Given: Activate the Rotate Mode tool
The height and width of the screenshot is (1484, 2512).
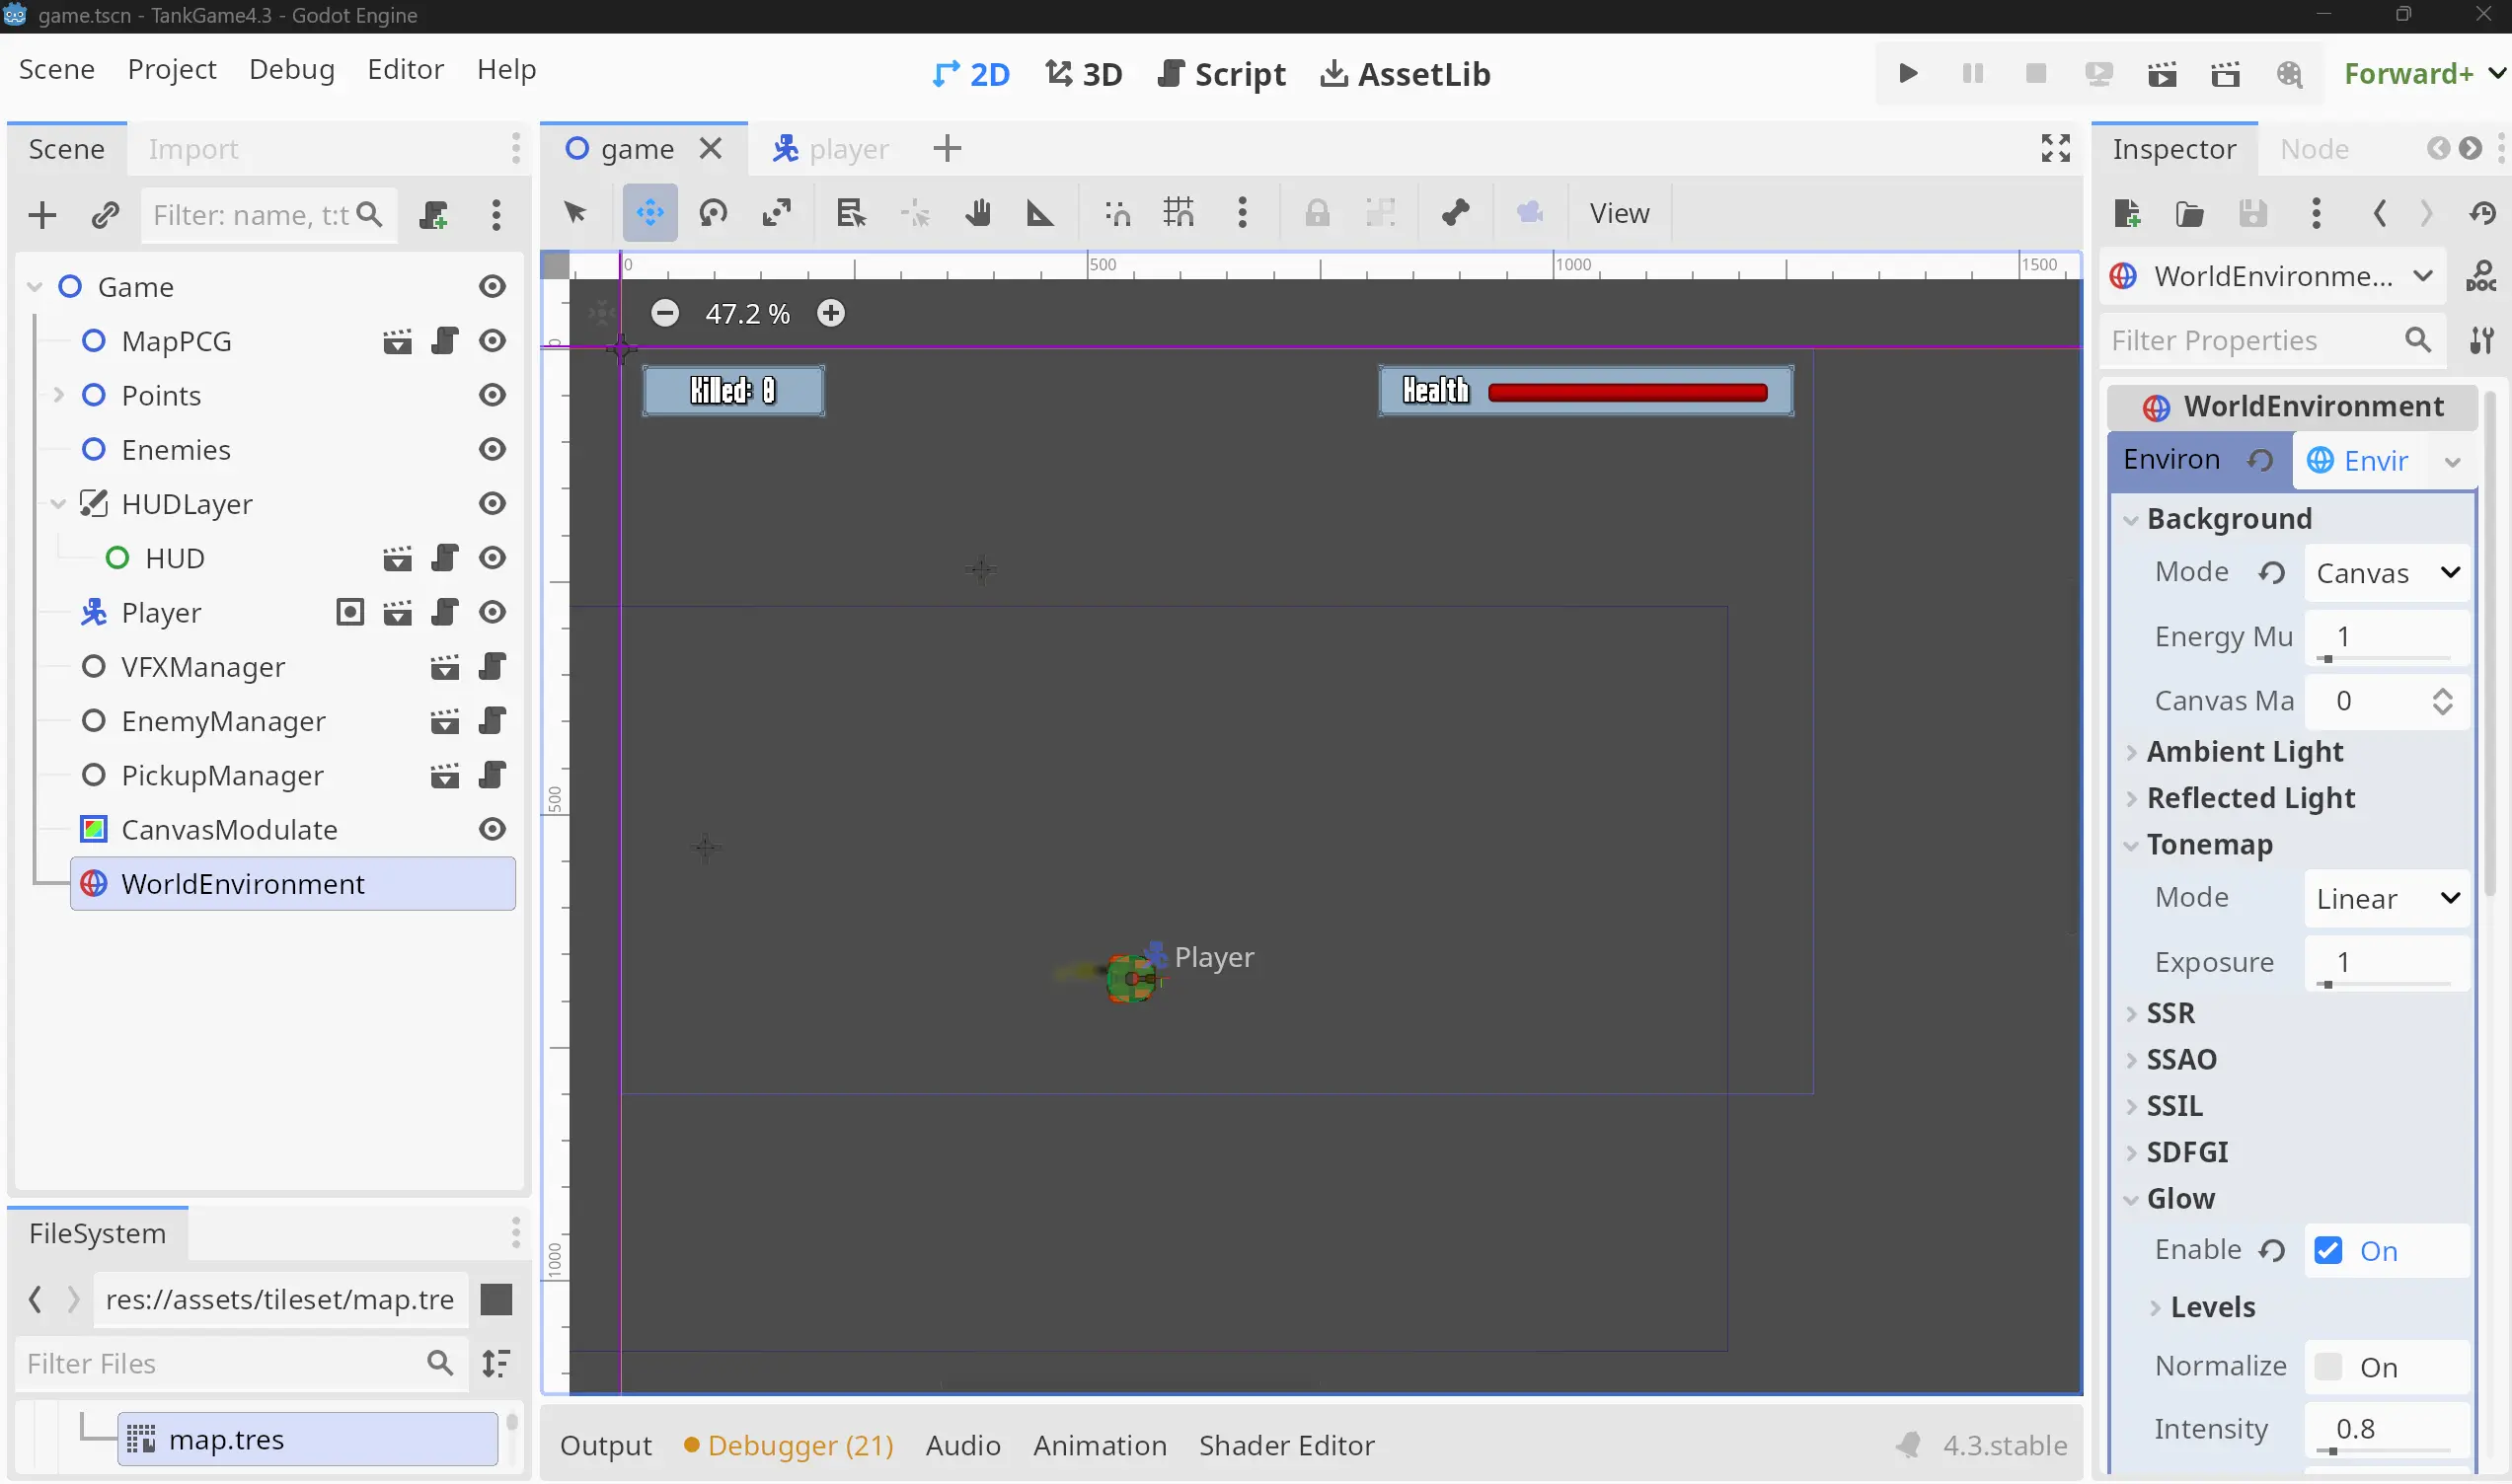Looking at the screenshot, I should (713, 212).
